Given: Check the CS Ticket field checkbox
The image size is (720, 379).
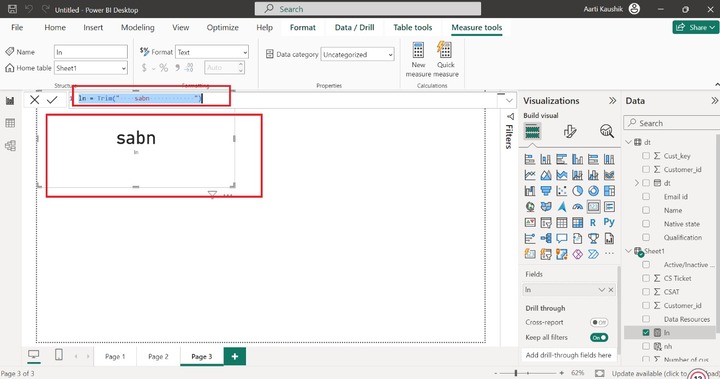Looking at the screenshot, I should pos(646,278).
